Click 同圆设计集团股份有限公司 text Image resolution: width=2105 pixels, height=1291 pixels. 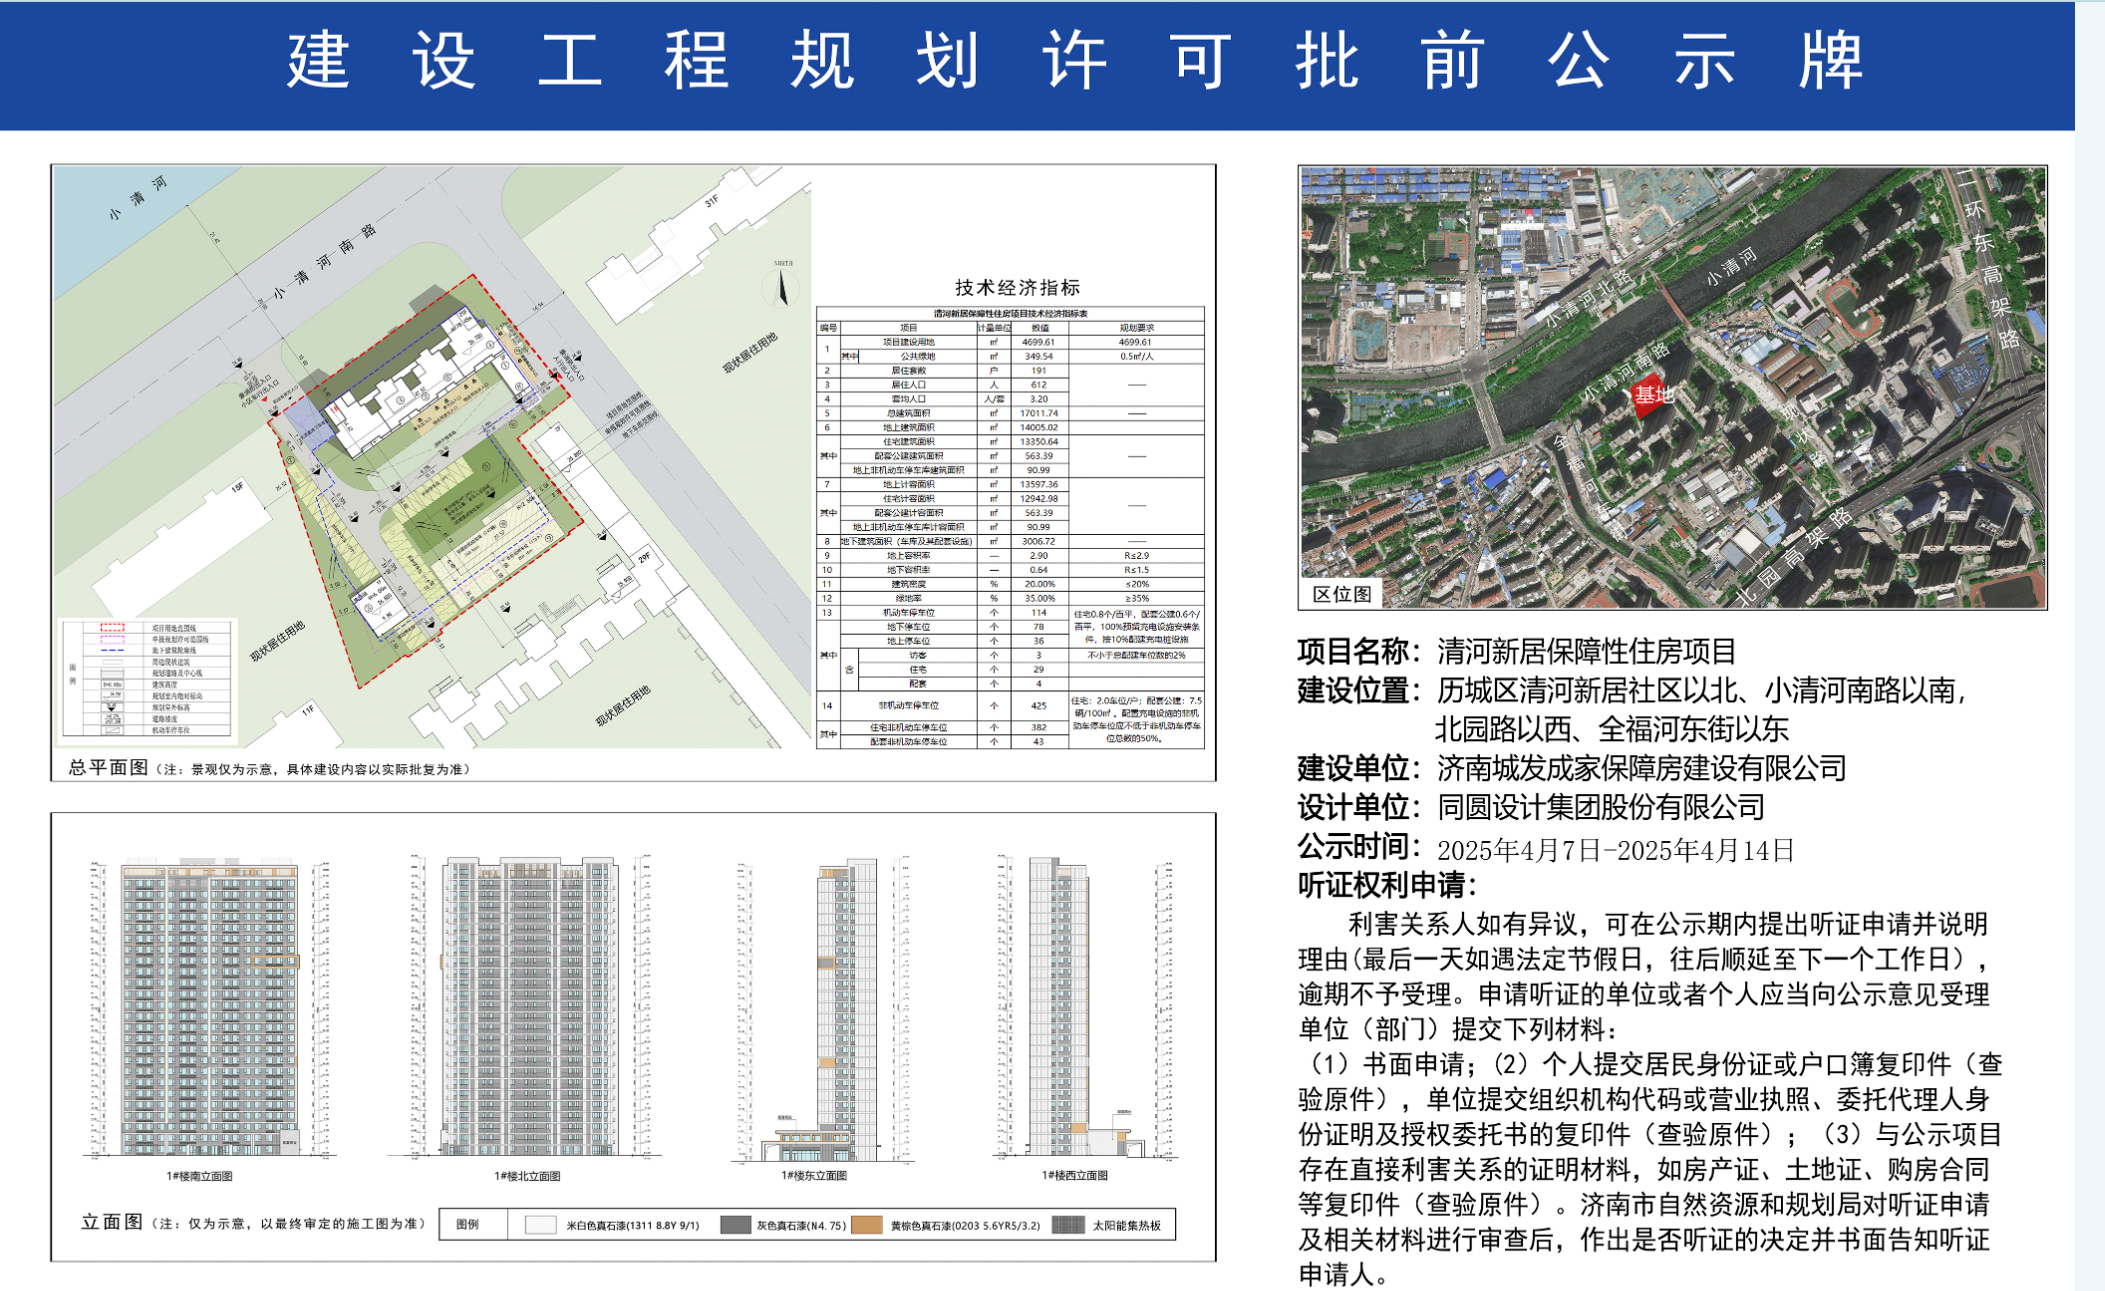pyautogui.click(x=1600, y=807)
